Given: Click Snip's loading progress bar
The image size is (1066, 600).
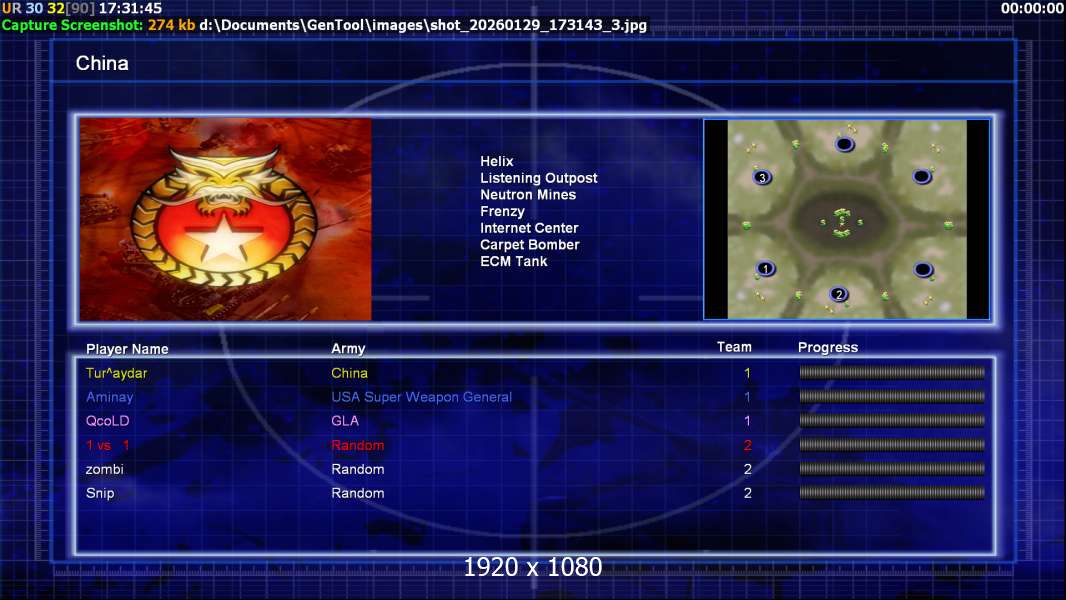Looking at the screenshot, I should 892,493.
